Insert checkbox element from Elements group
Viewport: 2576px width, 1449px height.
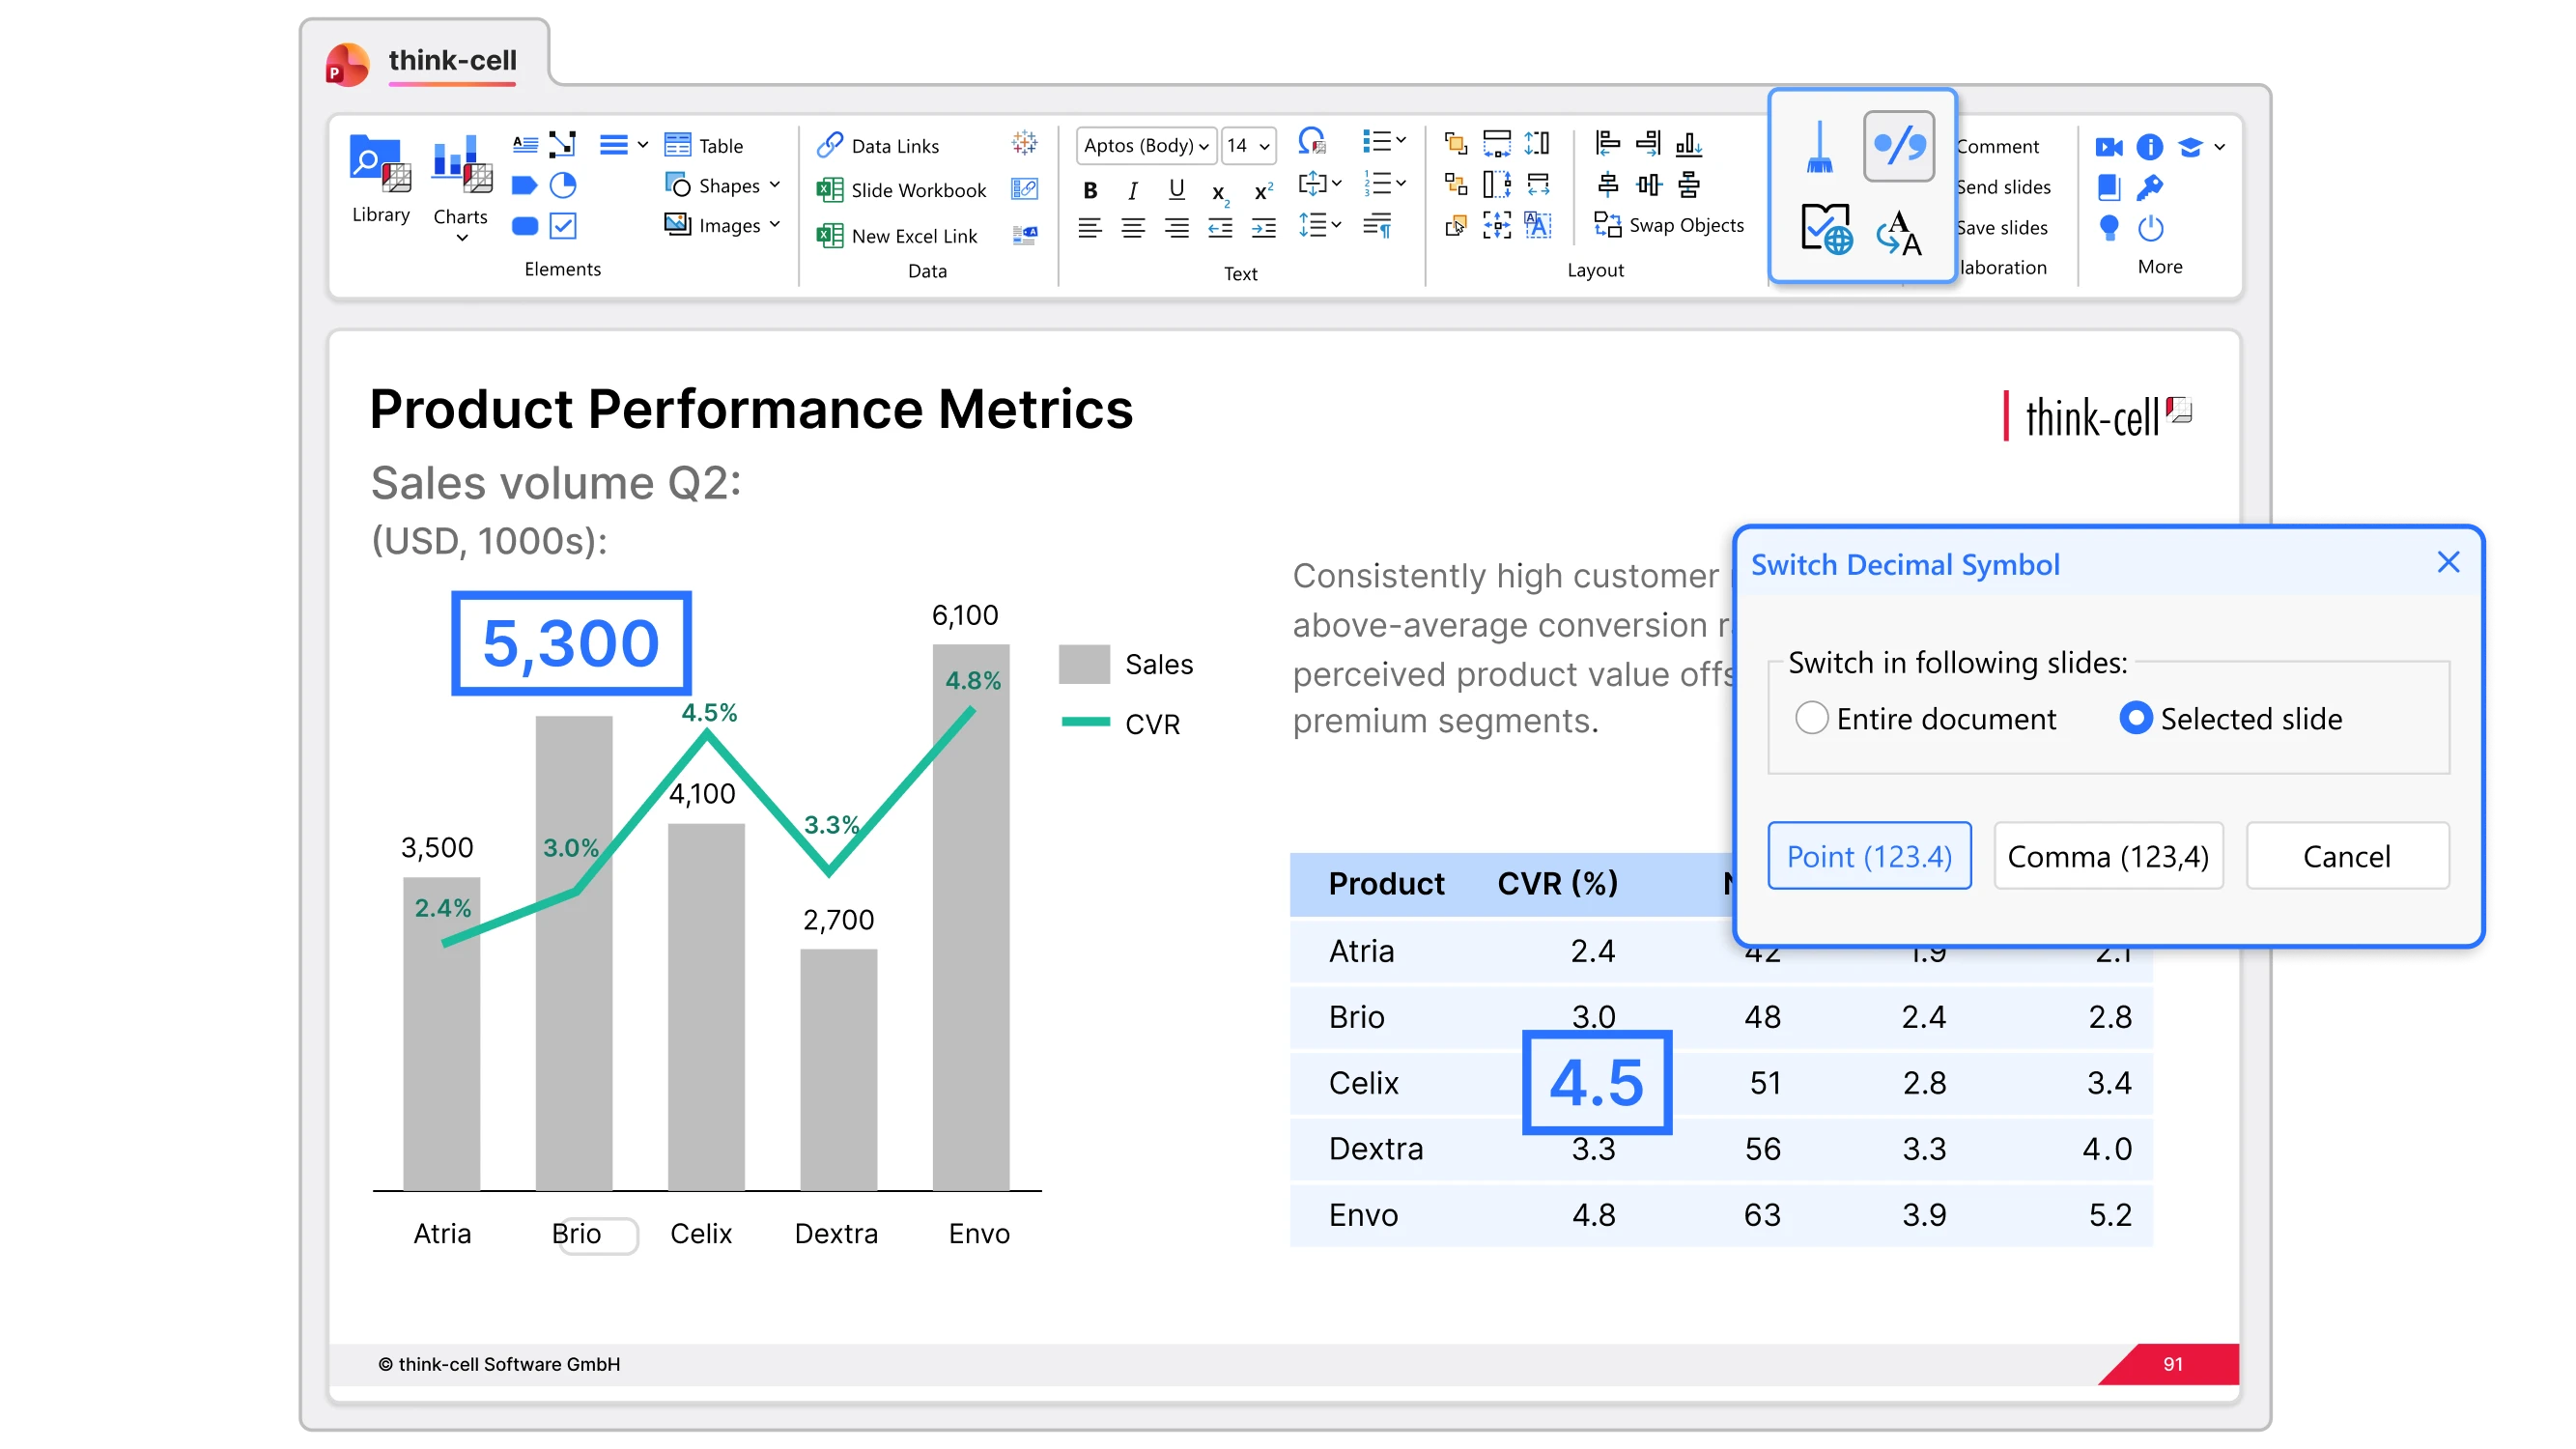tap(563, 226)
